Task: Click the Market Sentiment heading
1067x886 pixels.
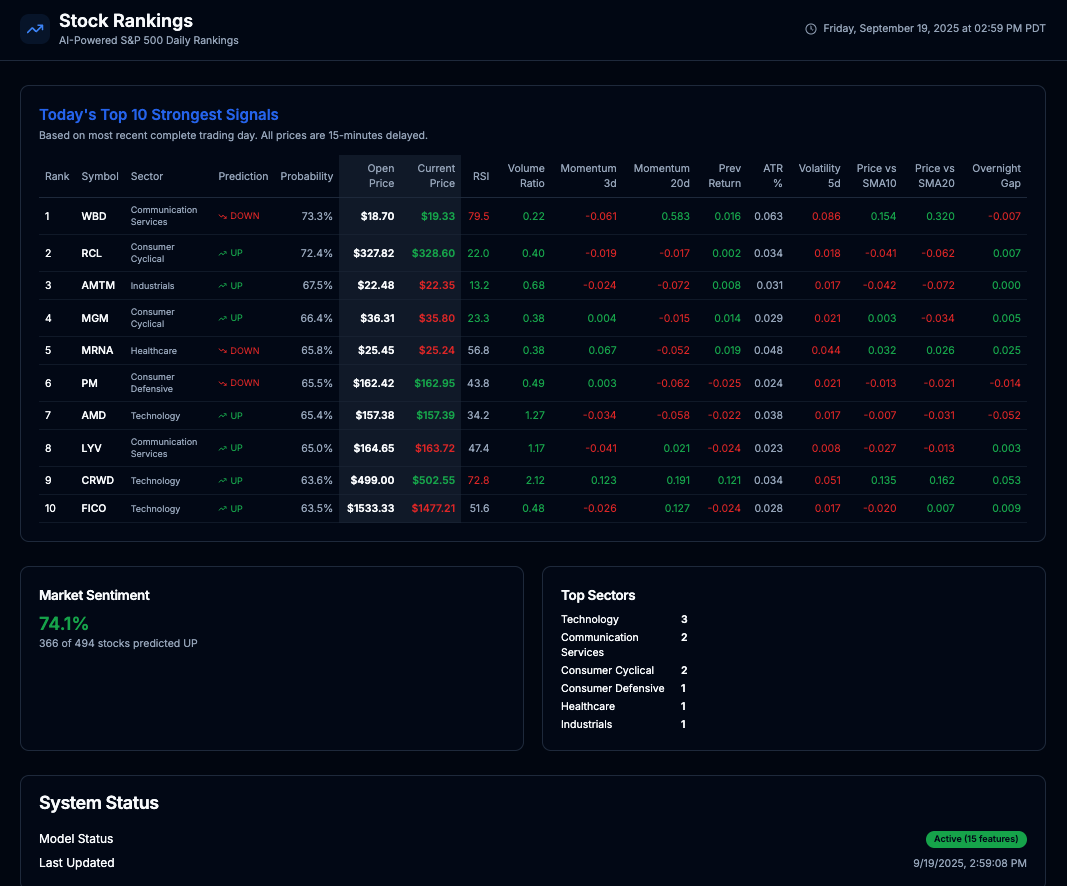Action: (94, 595)
